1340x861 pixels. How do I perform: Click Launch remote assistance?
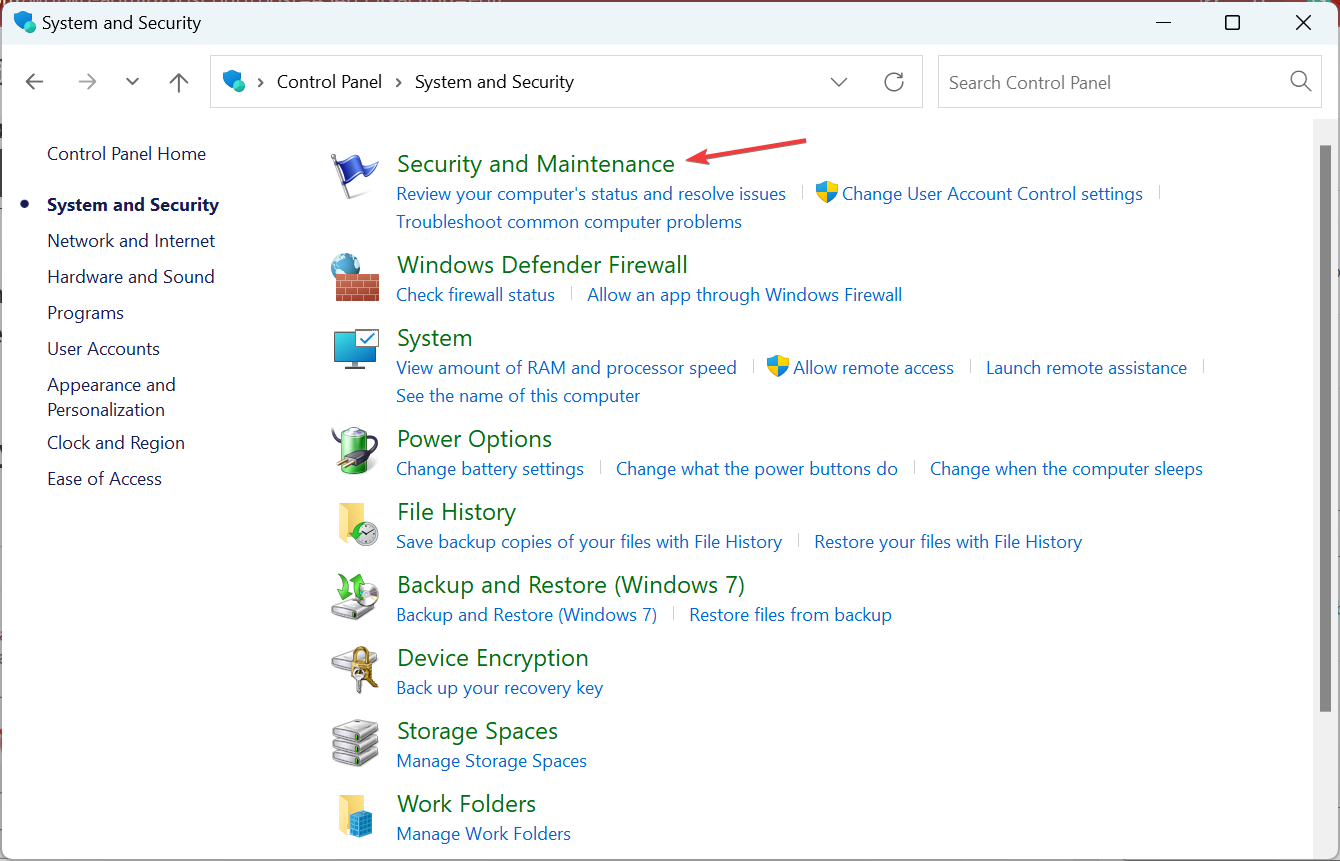pyautogui.click(x=1086, y=368)
